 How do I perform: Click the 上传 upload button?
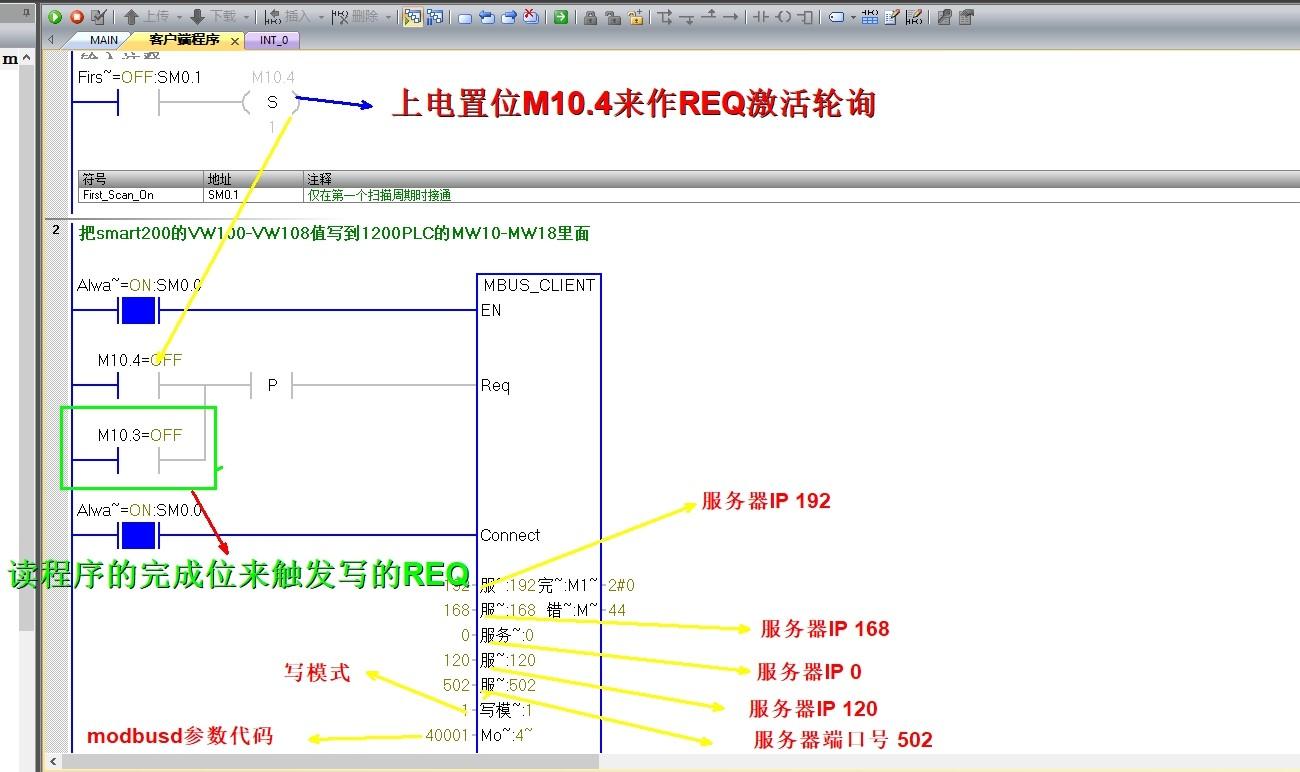click(x=146, y=17)
